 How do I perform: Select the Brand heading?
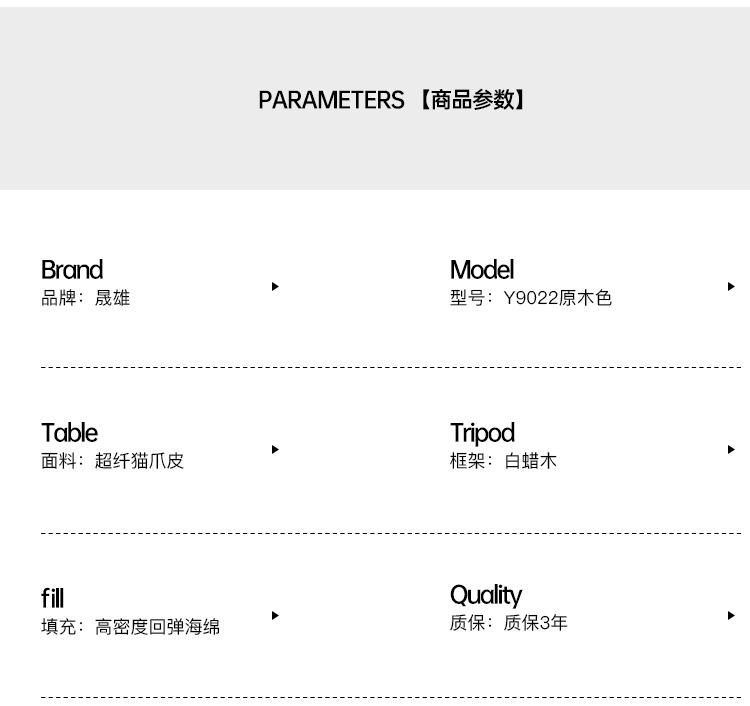tap(72, 270)
